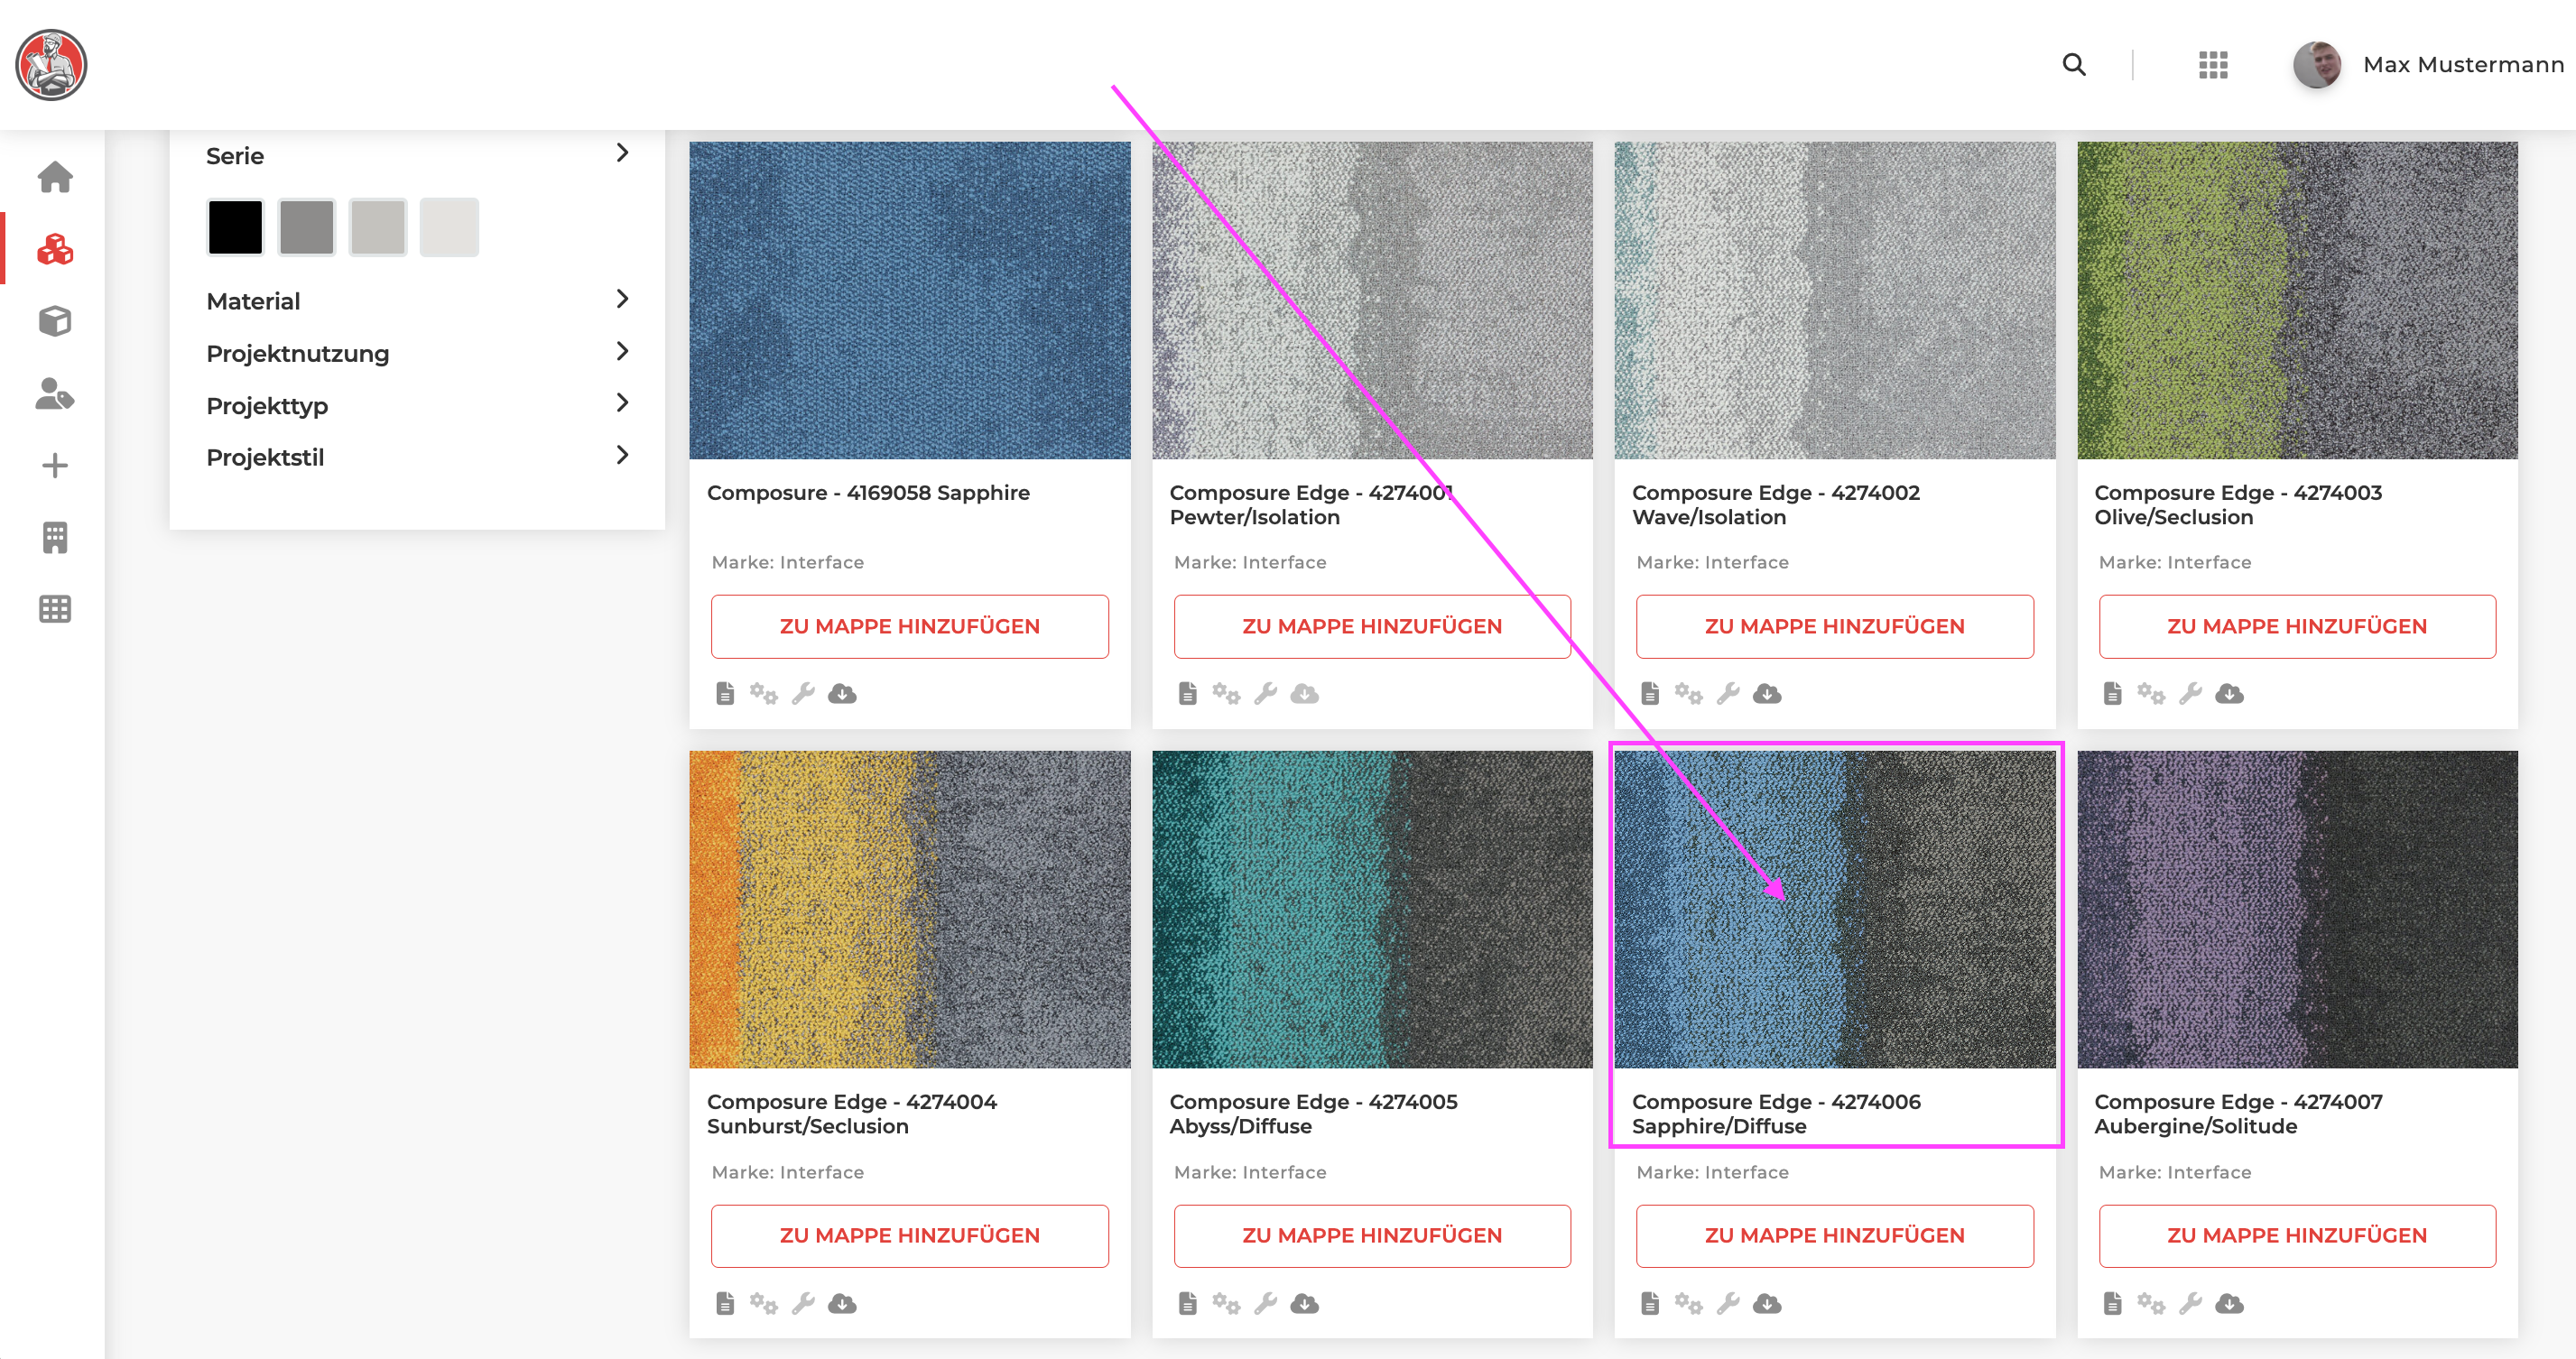Viewport: 2576px width, 1359px height.
Task: Add Aubergine/Solitude to Mappe
Action: point(2297,1236)
